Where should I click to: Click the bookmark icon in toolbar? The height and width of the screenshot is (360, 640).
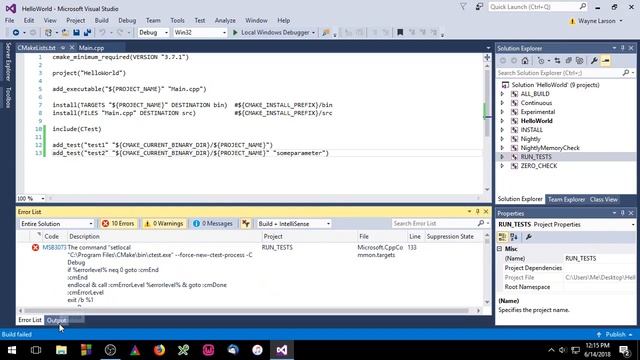[x=400, y=32]
